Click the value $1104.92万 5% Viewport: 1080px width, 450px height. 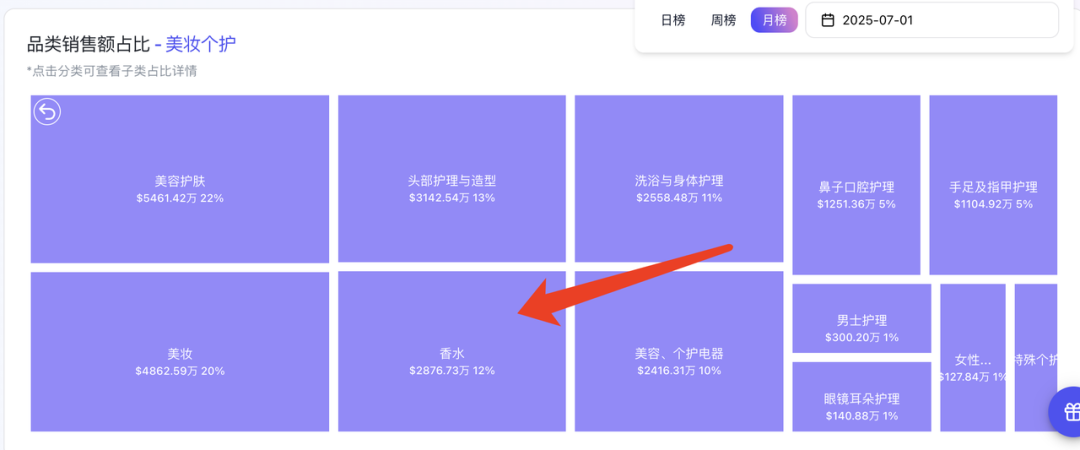(x=993, y=204)
